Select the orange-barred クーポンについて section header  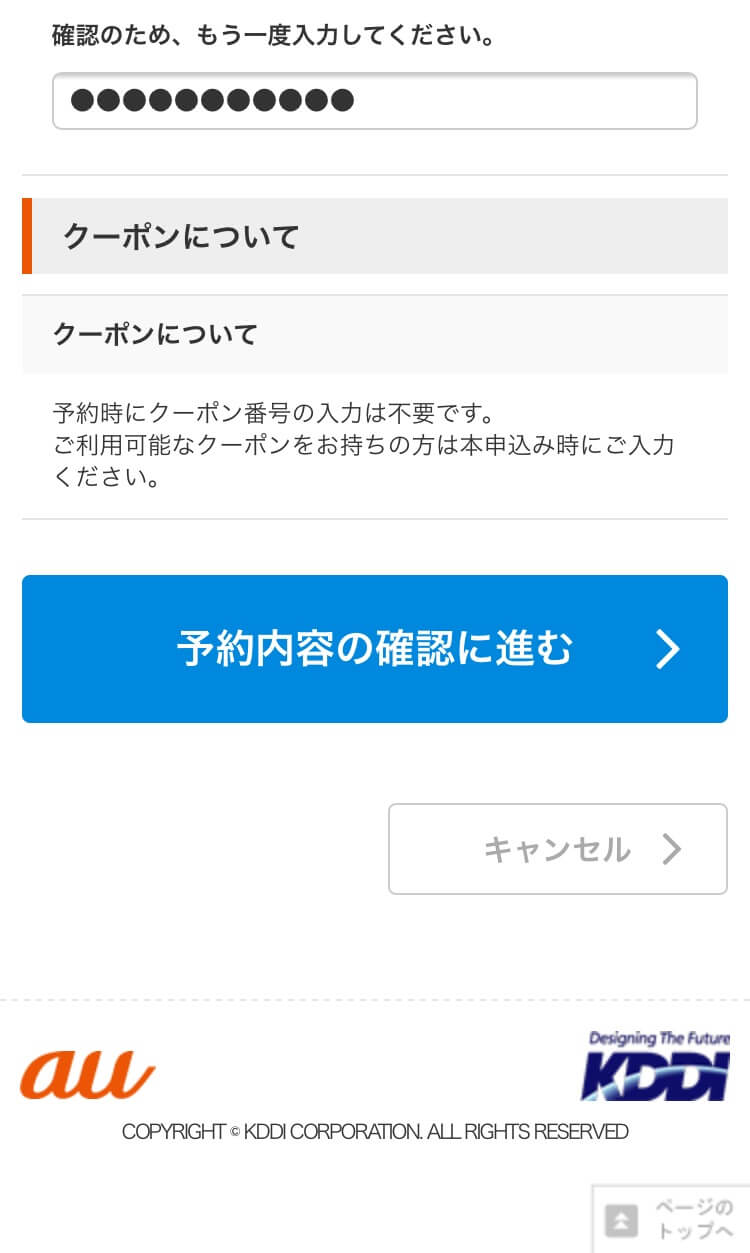(x=374, y=236)
